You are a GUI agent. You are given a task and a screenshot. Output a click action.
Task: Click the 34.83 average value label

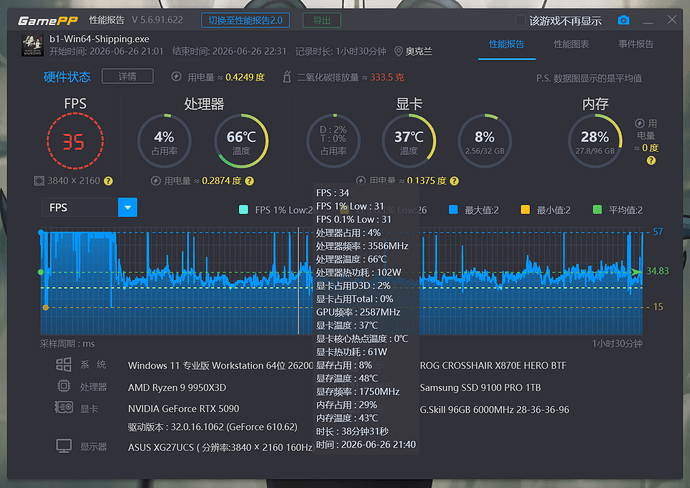pos(657,271)
